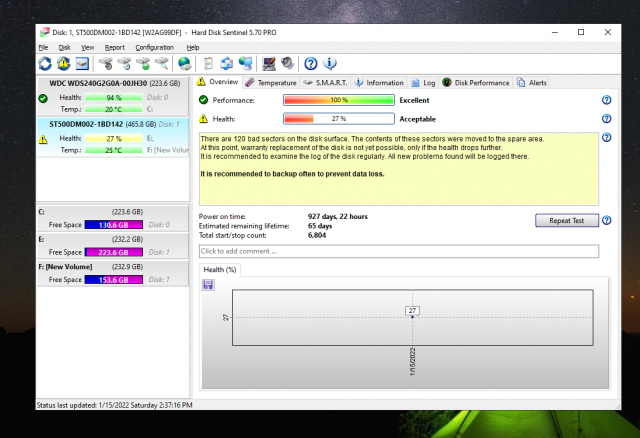Switch to the Temperature tab
640x438 pixels.
click(270, 82)
